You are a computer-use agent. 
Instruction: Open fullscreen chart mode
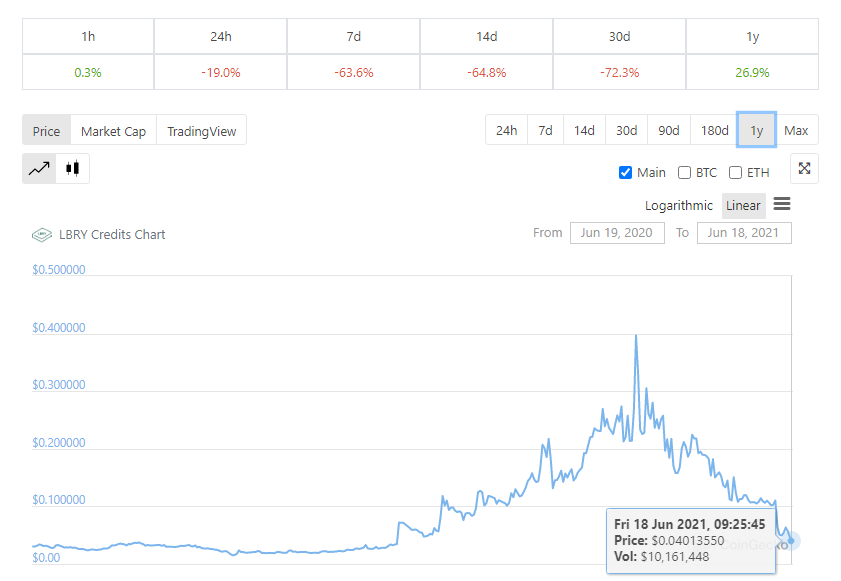click(x=804, y=168)
